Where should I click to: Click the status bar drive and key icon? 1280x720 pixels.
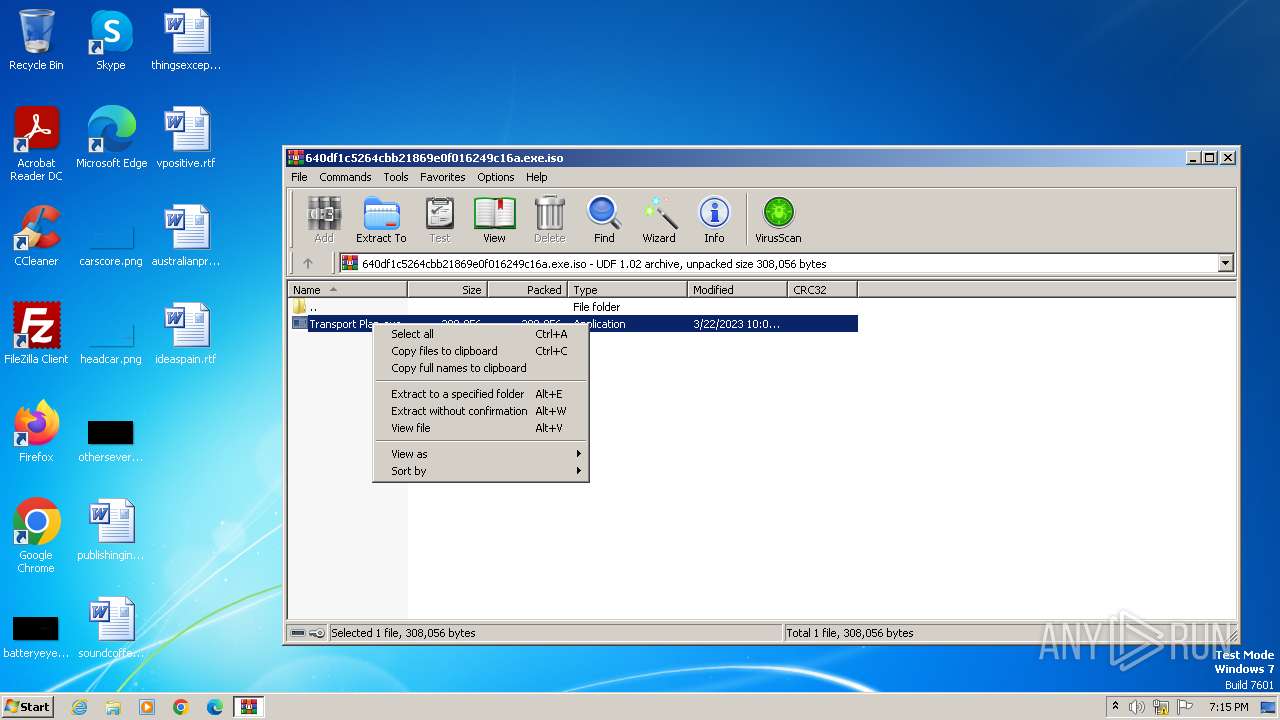pos(307,633)
